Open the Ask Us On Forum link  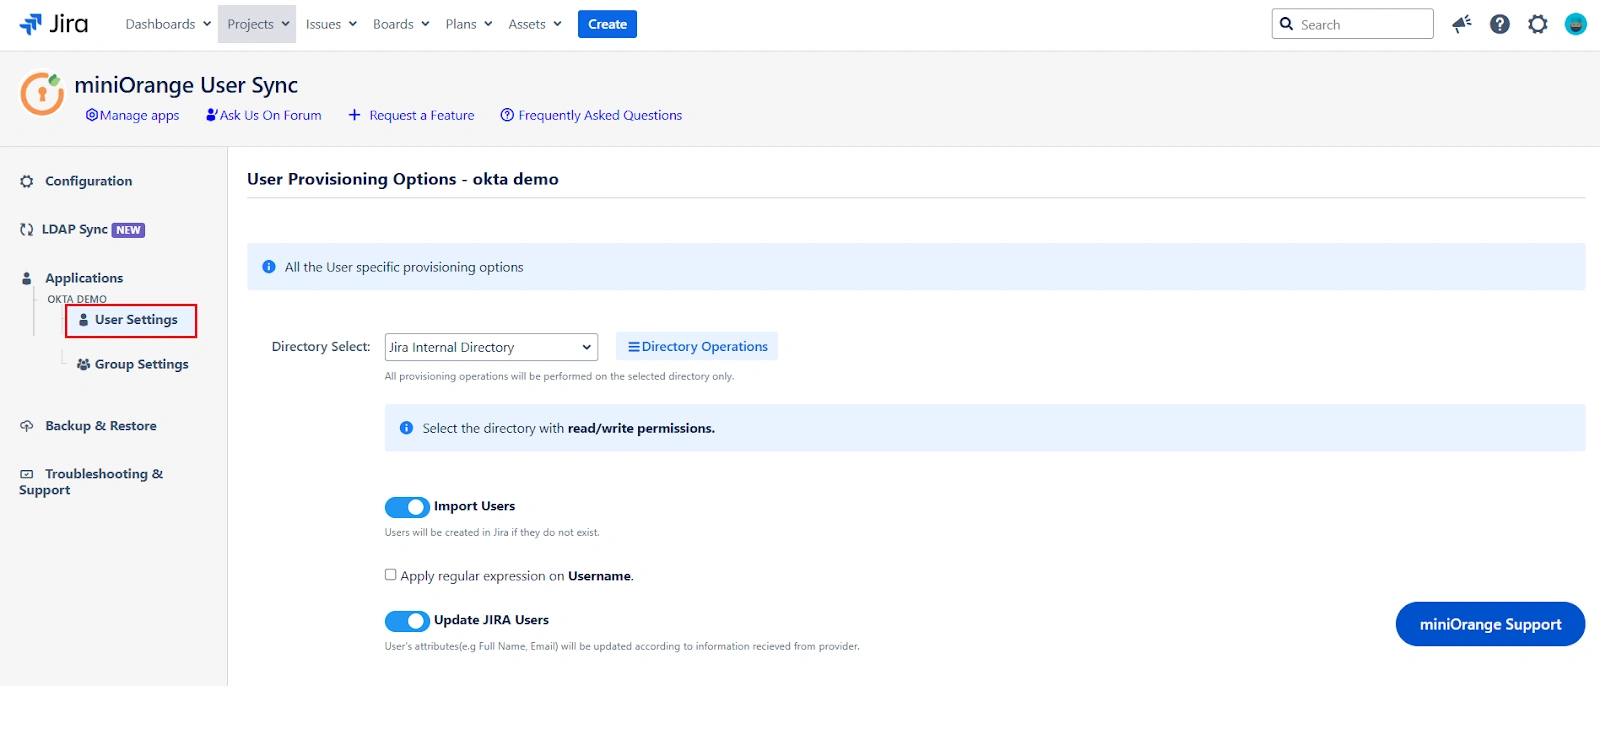coord(264,115)
